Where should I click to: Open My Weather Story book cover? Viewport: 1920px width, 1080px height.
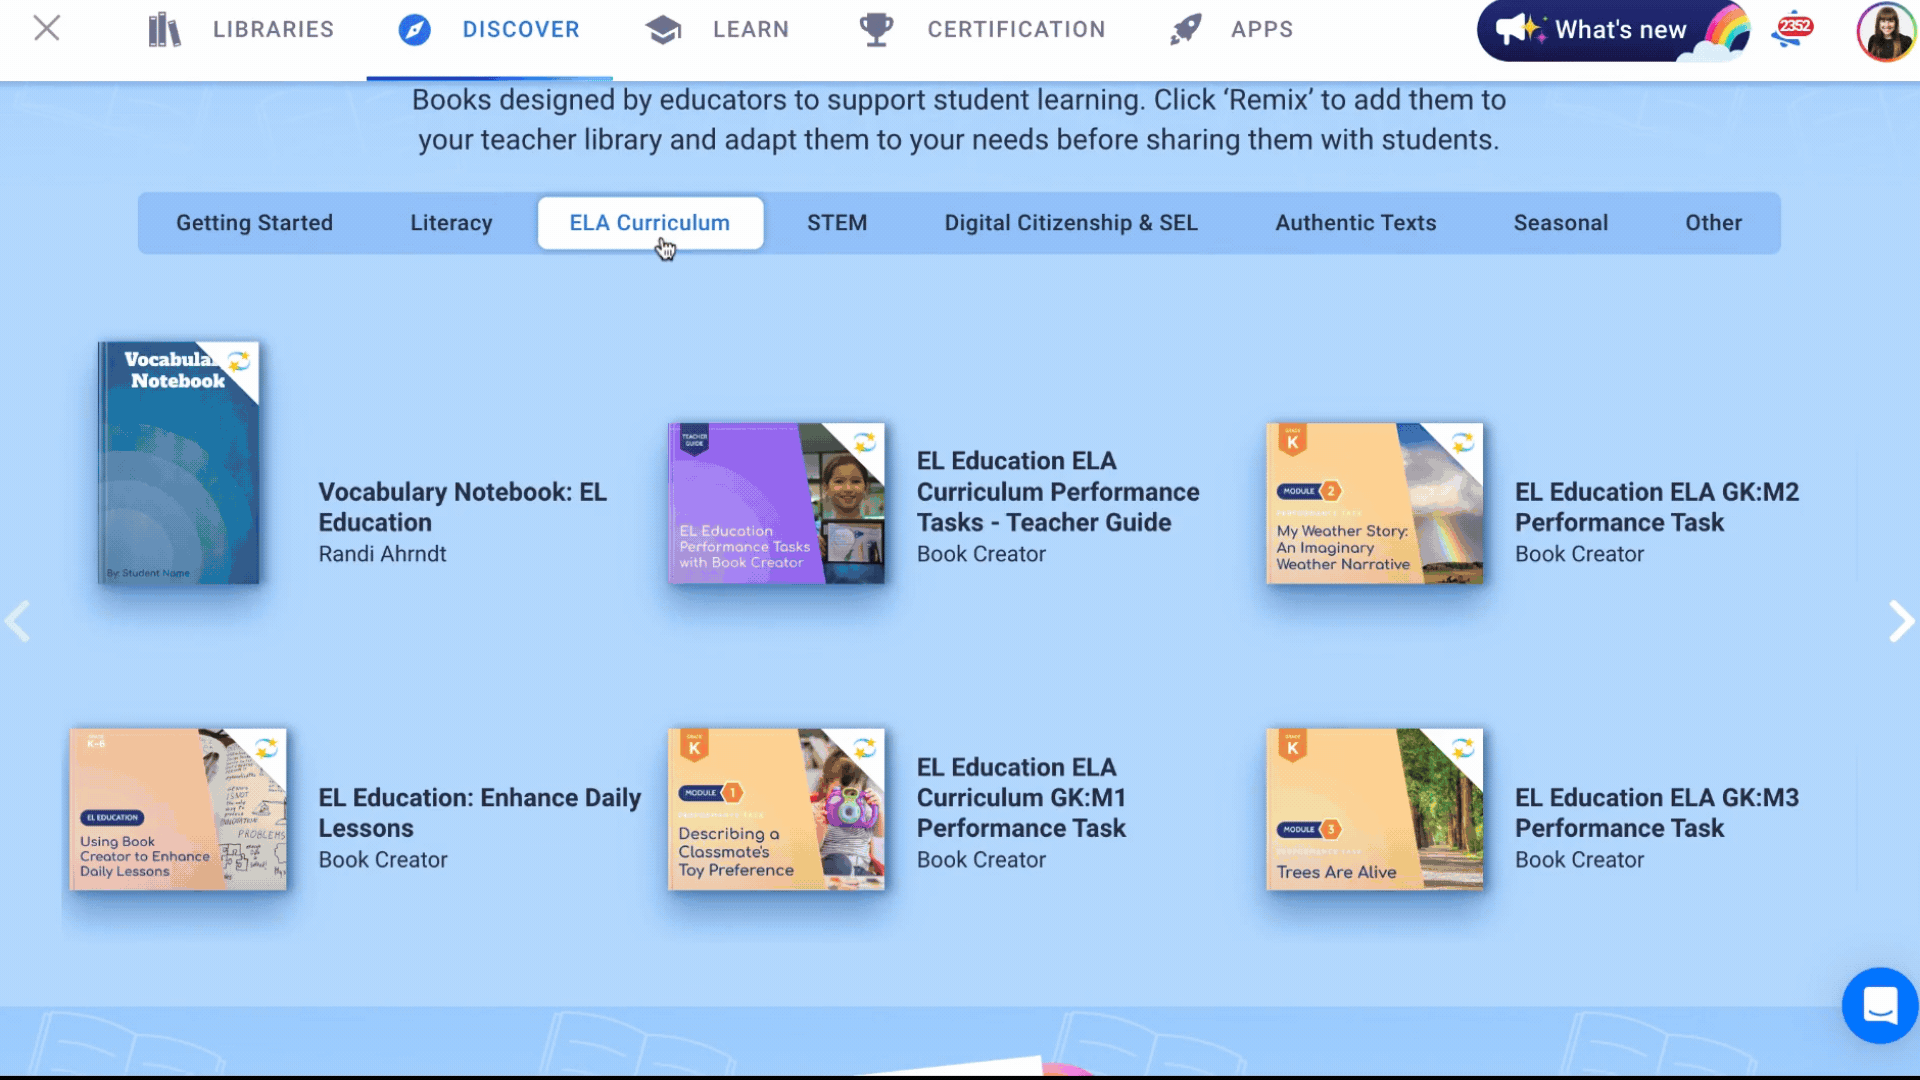click(x=1374, y=503)
